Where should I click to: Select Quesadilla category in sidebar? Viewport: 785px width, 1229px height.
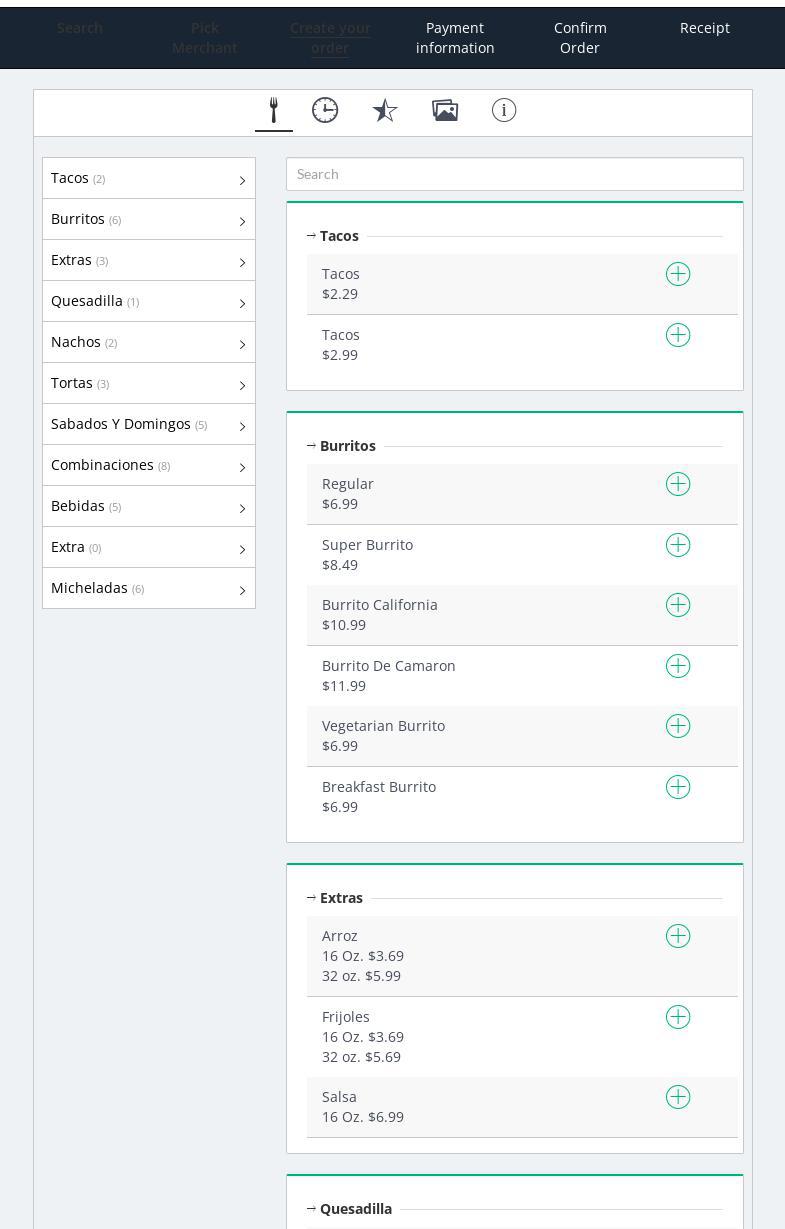(149, 301)
